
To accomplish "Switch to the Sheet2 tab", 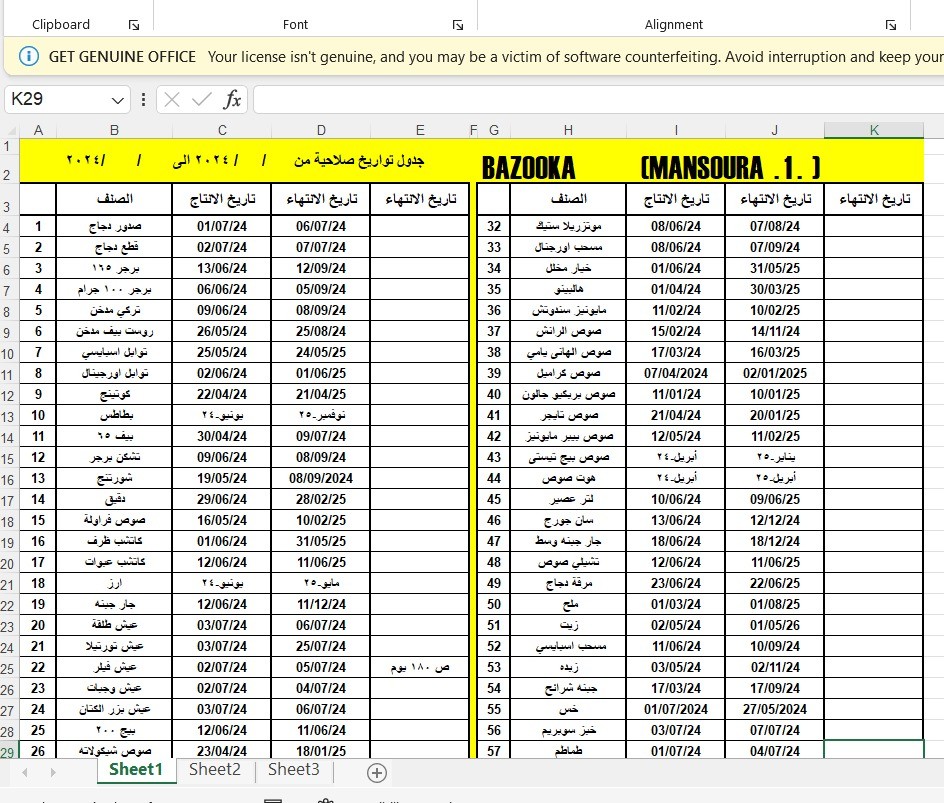I will [215, 770].
